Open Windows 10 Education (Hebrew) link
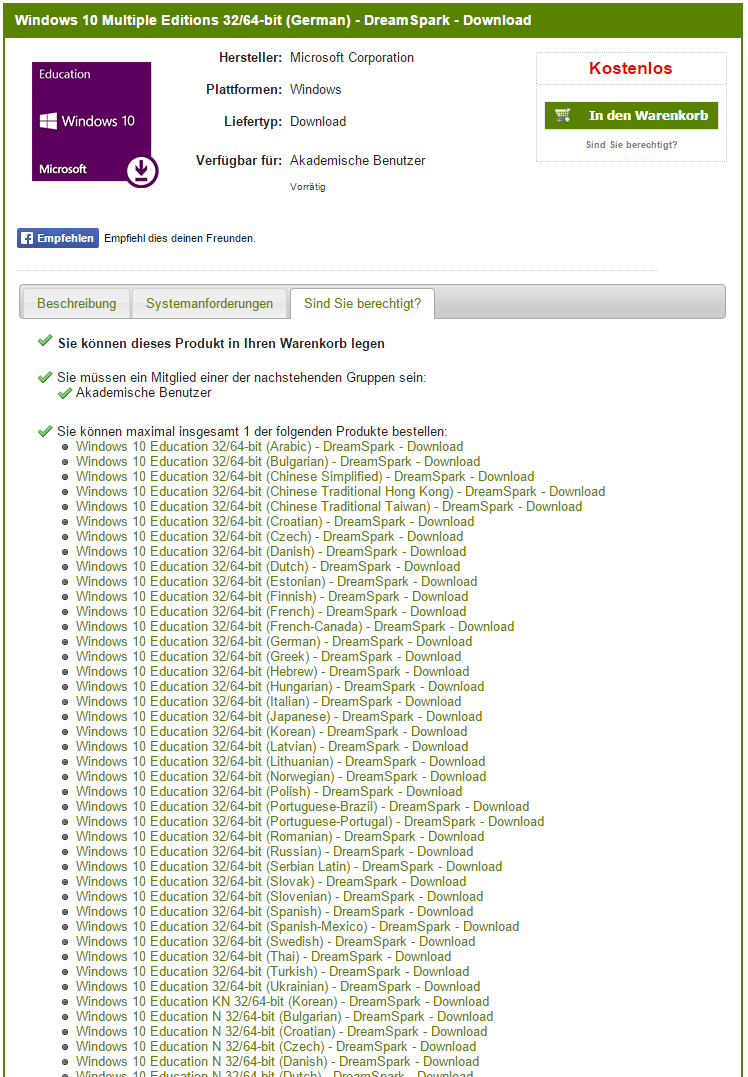748x1077 pixels. [273, 672]
